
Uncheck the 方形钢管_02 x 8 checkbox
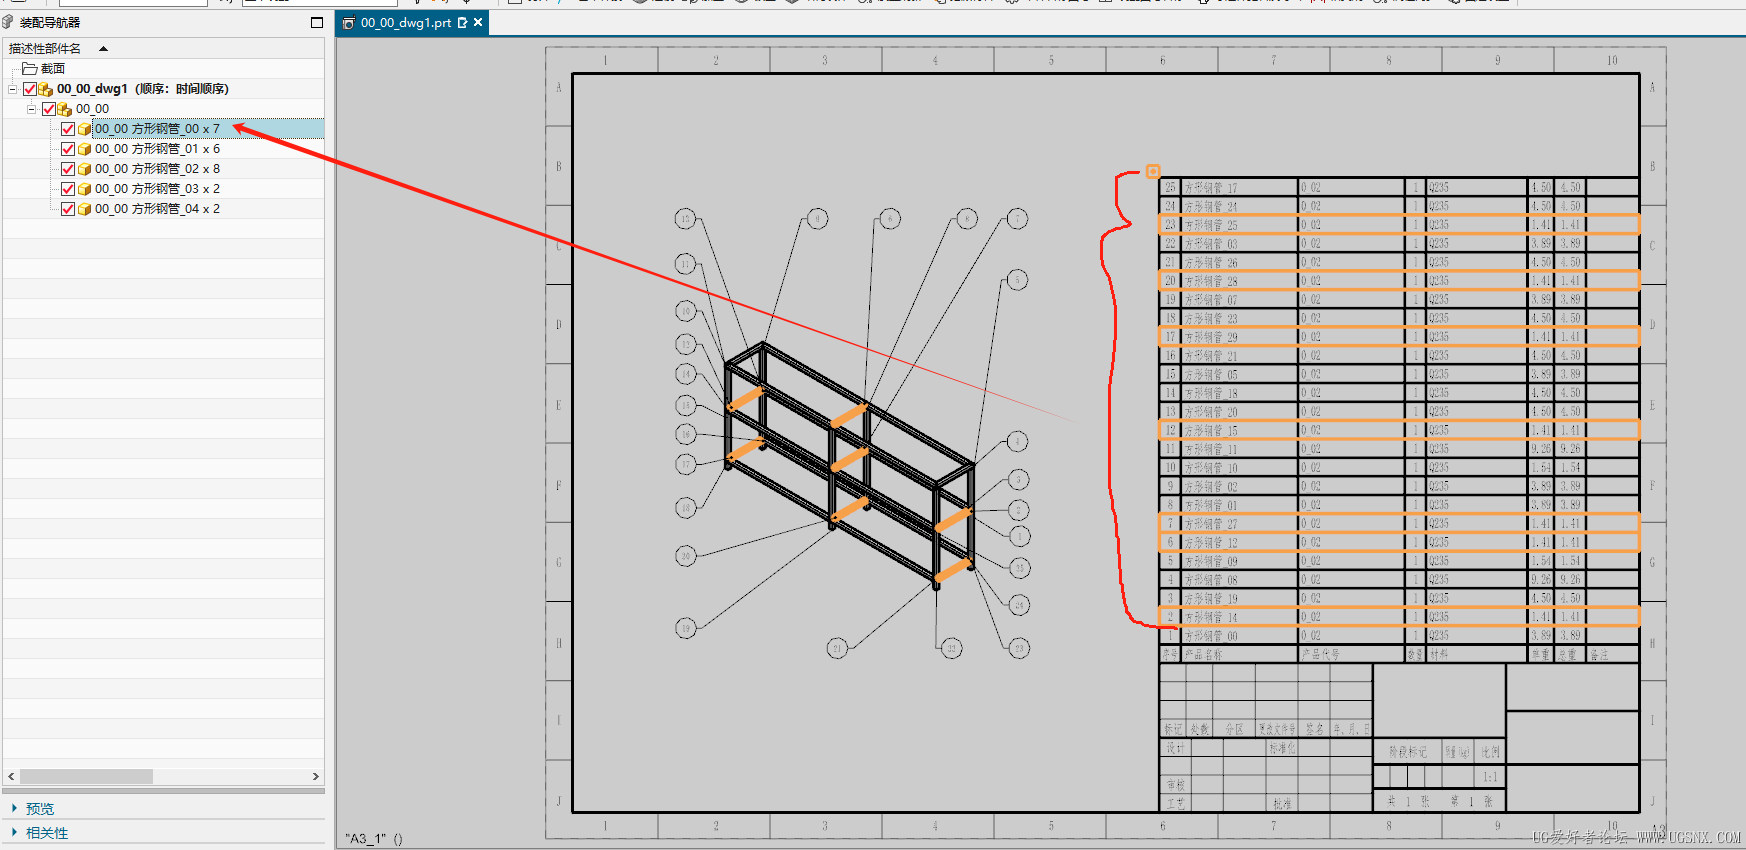pyautogui.click(x=68, y=169)
